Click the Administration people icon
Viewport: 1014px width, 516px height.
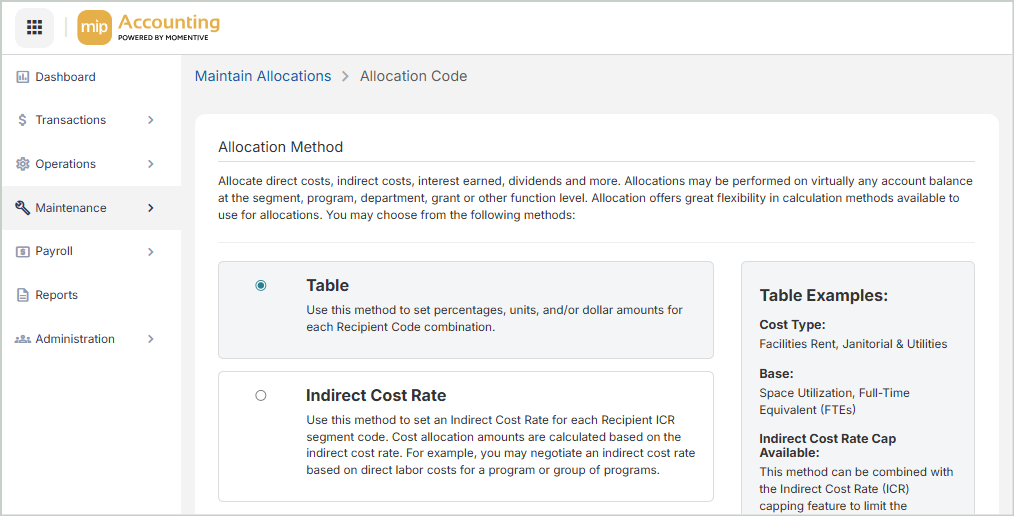23,339
